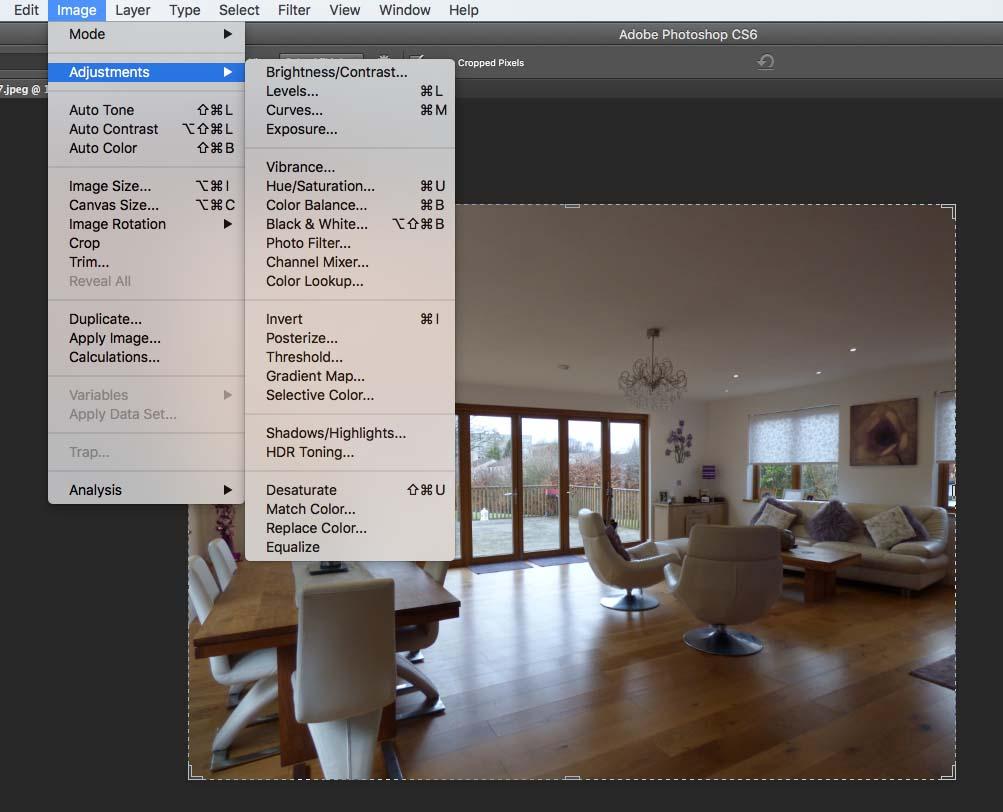
Task: Open Posterize adjustment
Action: coord(350,338)
